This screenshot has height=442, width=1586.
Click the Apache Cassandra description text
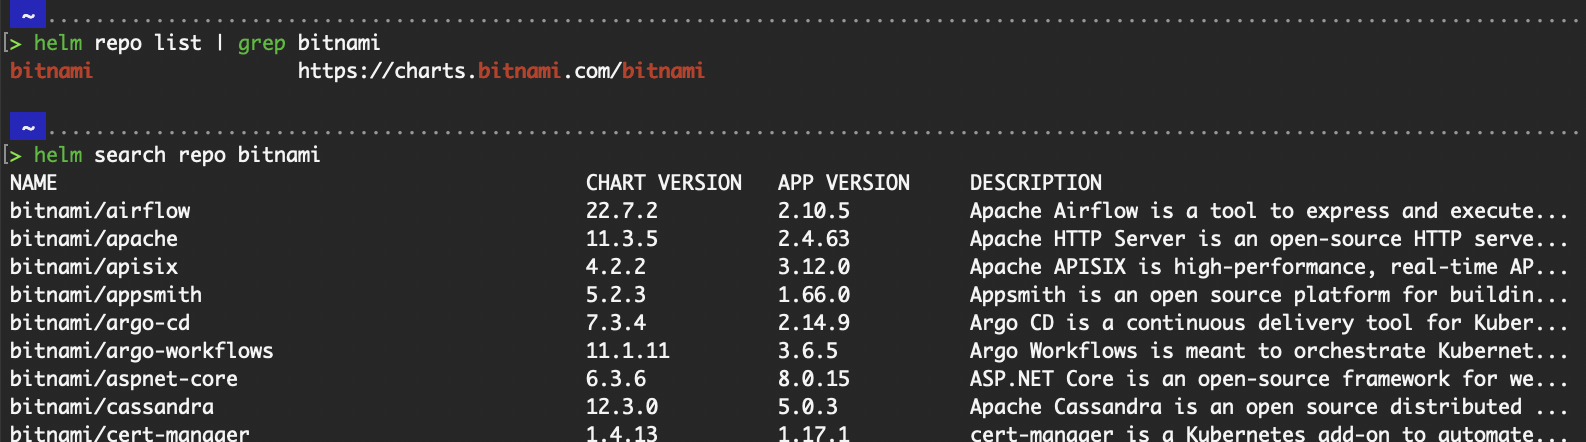click(x=1269, y=407)
